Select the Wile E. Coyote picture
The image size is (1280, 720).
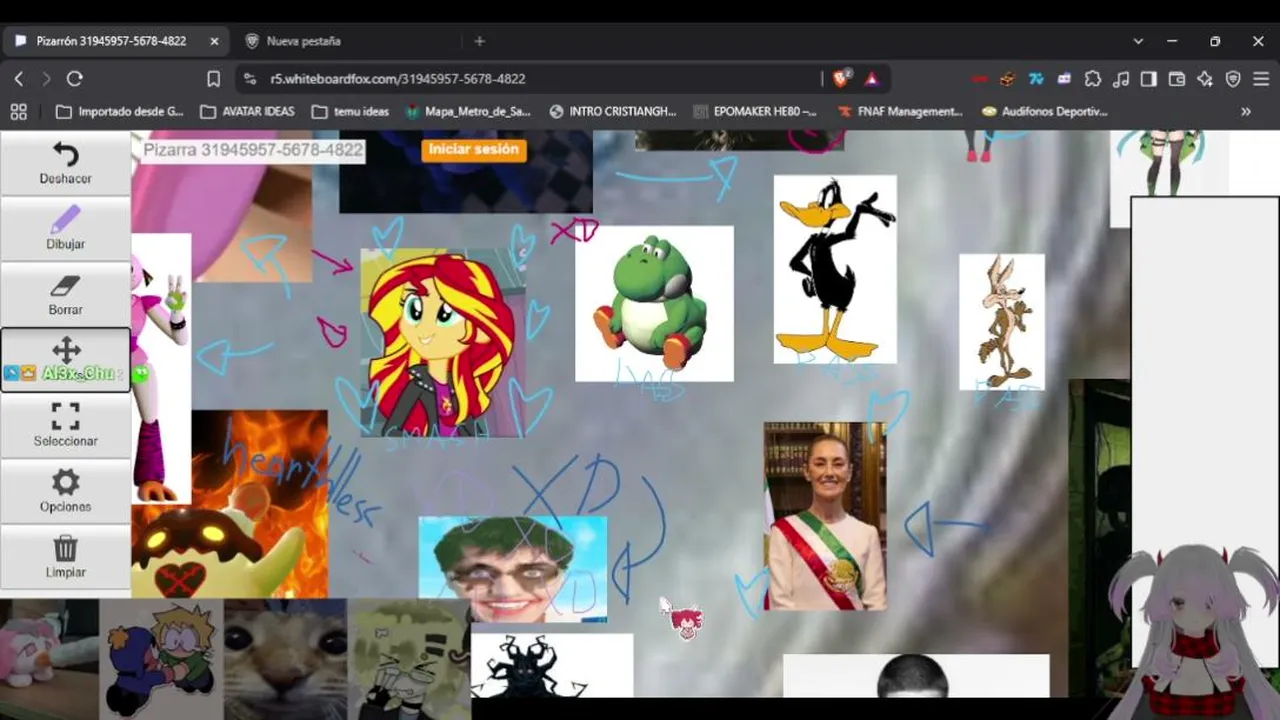(x=1002, y=321)
